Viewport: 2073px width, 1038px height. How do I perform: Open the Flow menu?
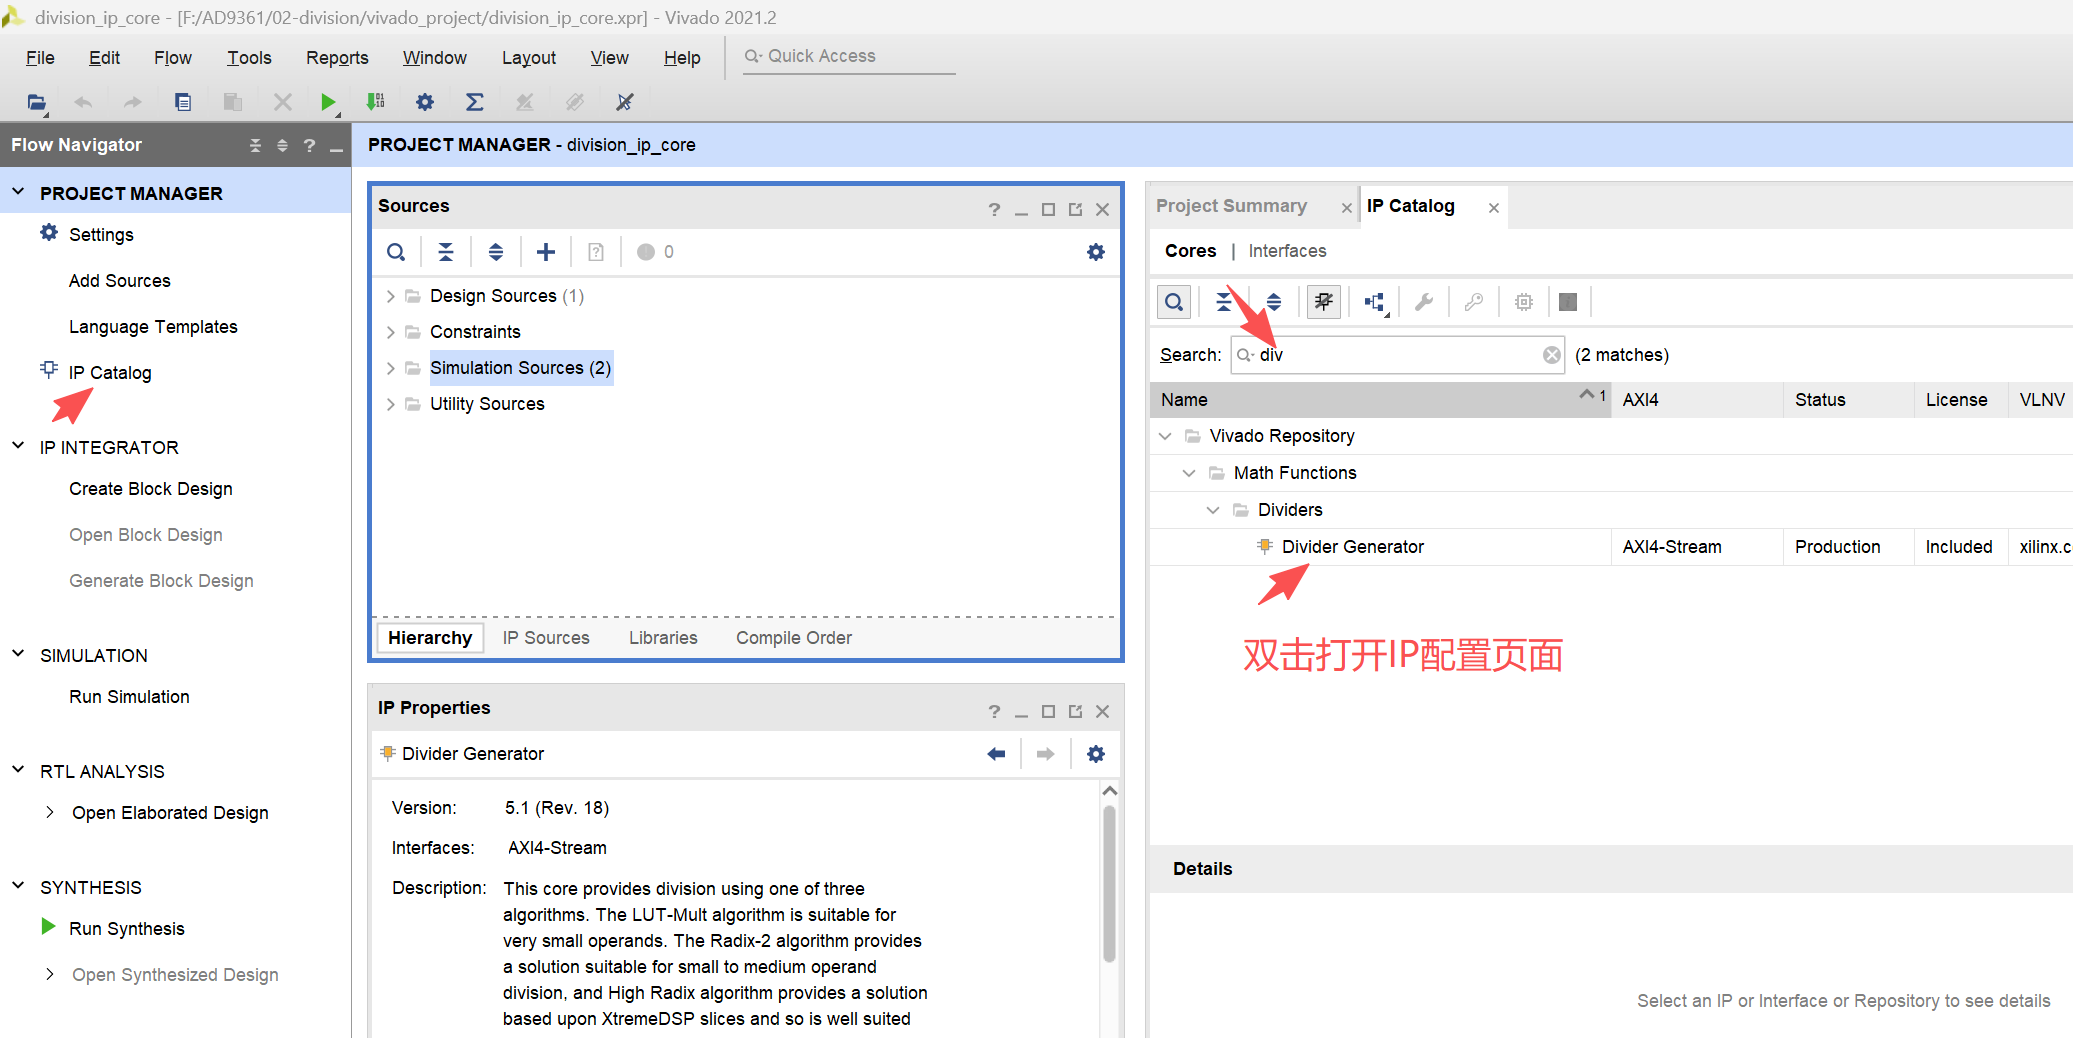pos(173,58)
